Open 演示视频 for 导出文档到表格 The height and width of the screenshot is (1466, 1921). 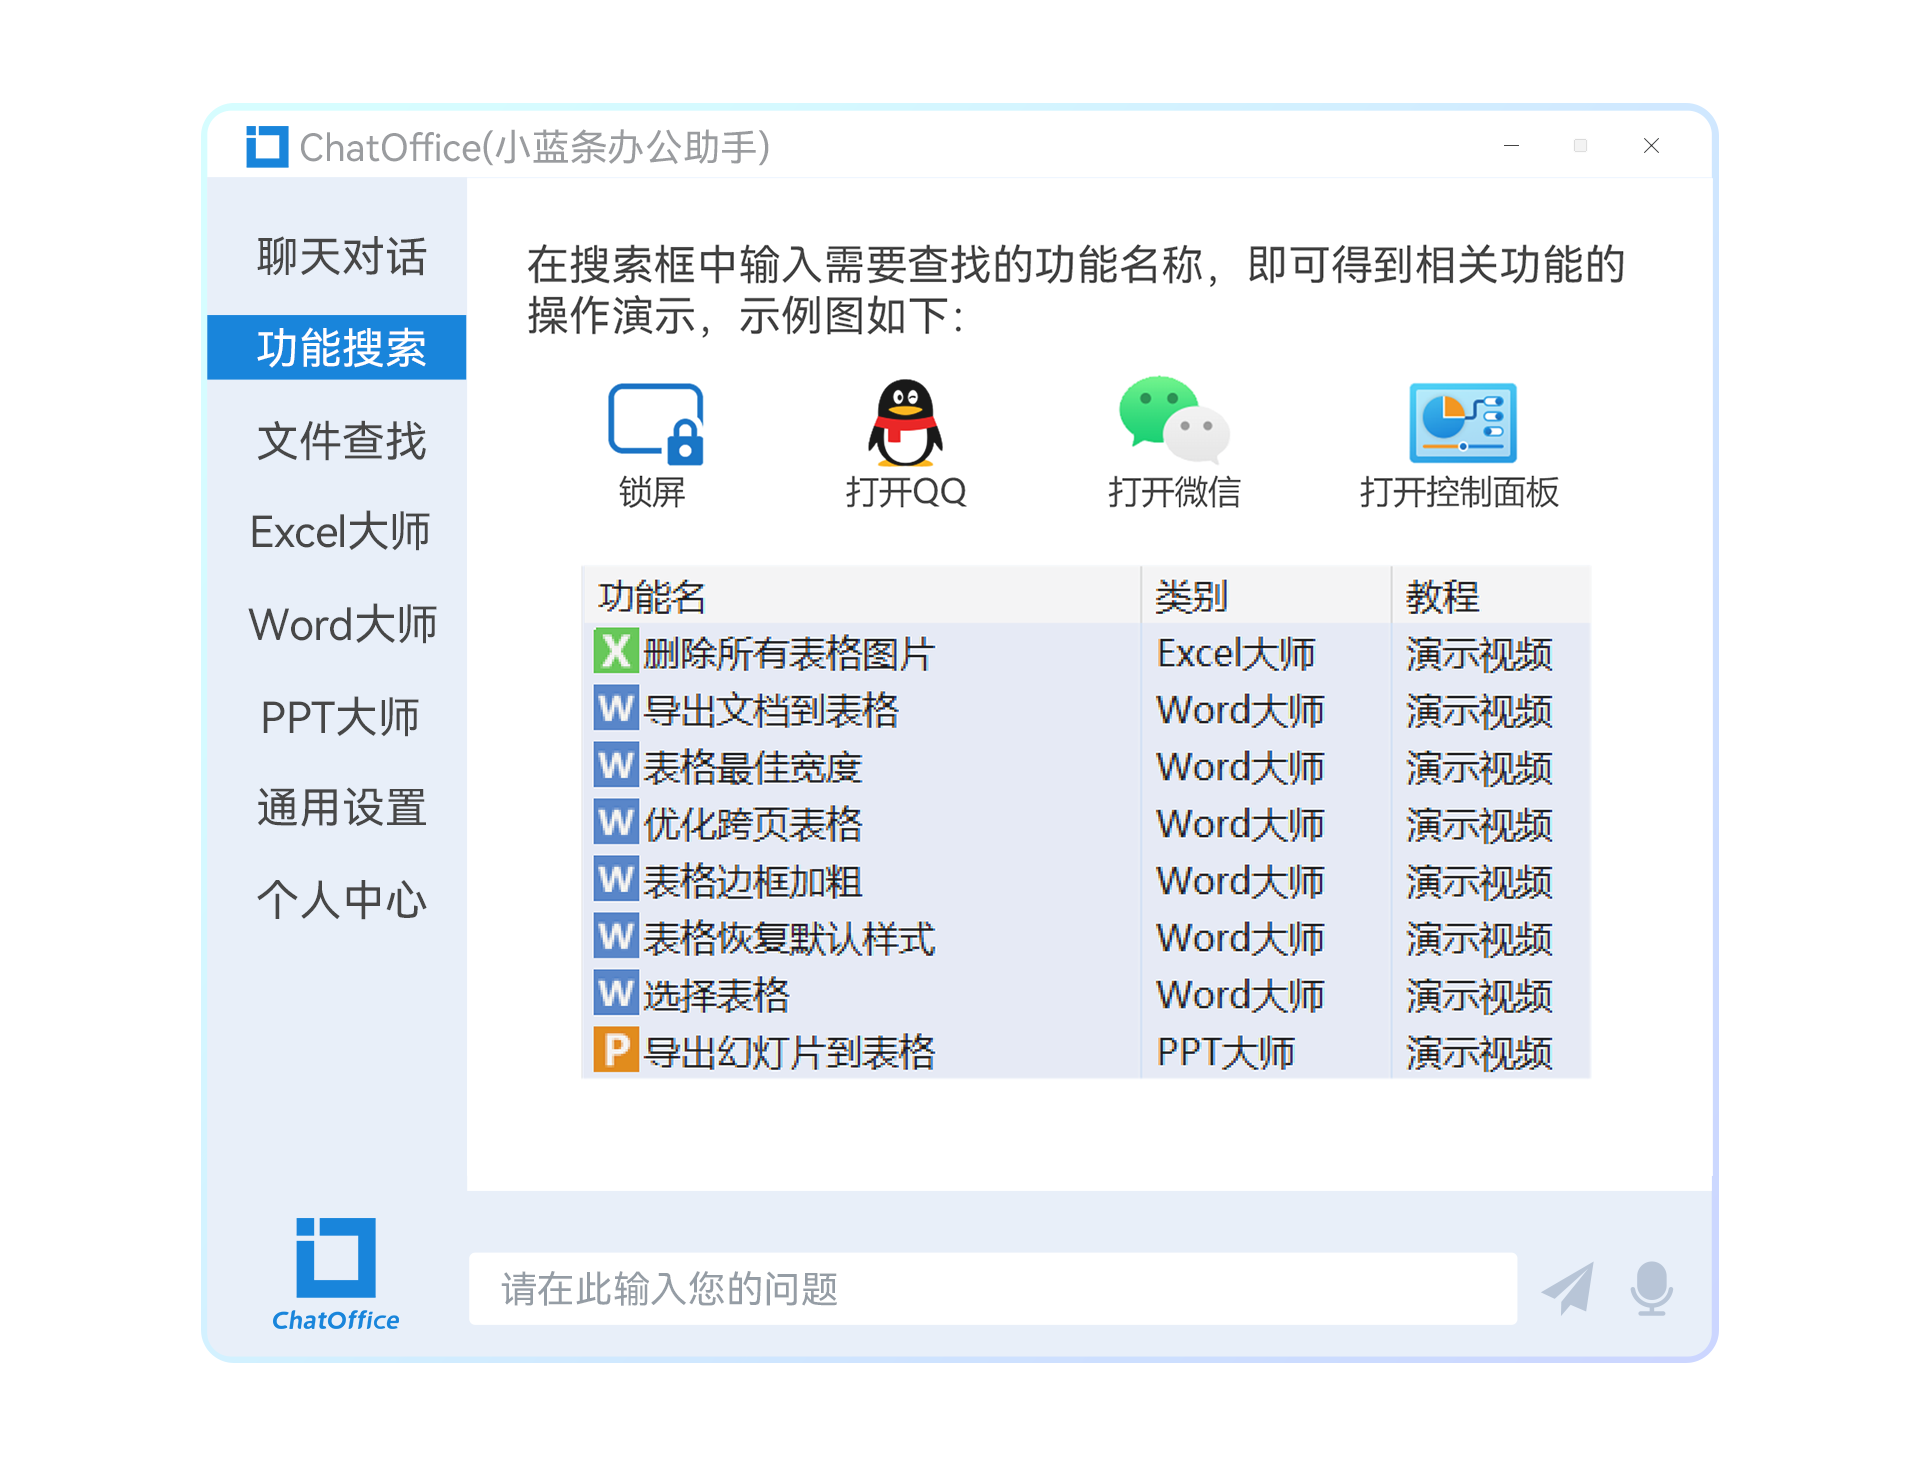(x=1479, y=711)
